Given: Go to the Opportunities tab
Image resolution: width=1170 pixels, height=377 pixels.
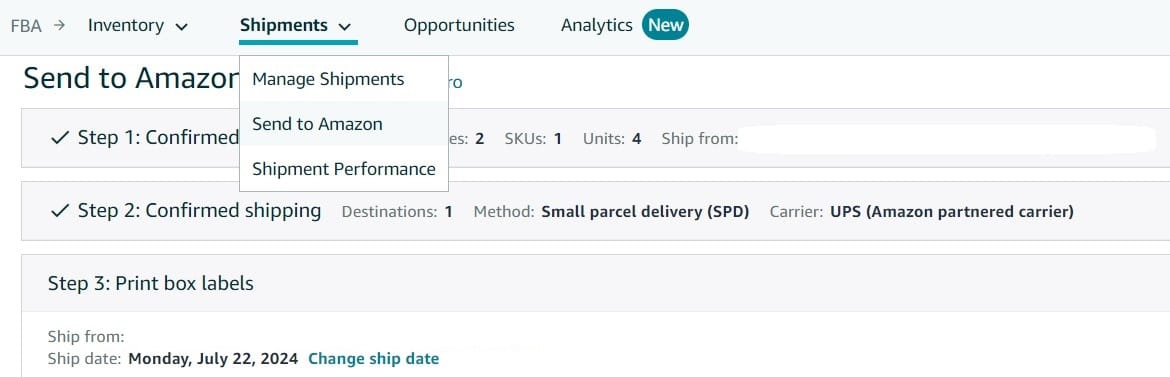Looking at the screenshot, I should 459,25.
